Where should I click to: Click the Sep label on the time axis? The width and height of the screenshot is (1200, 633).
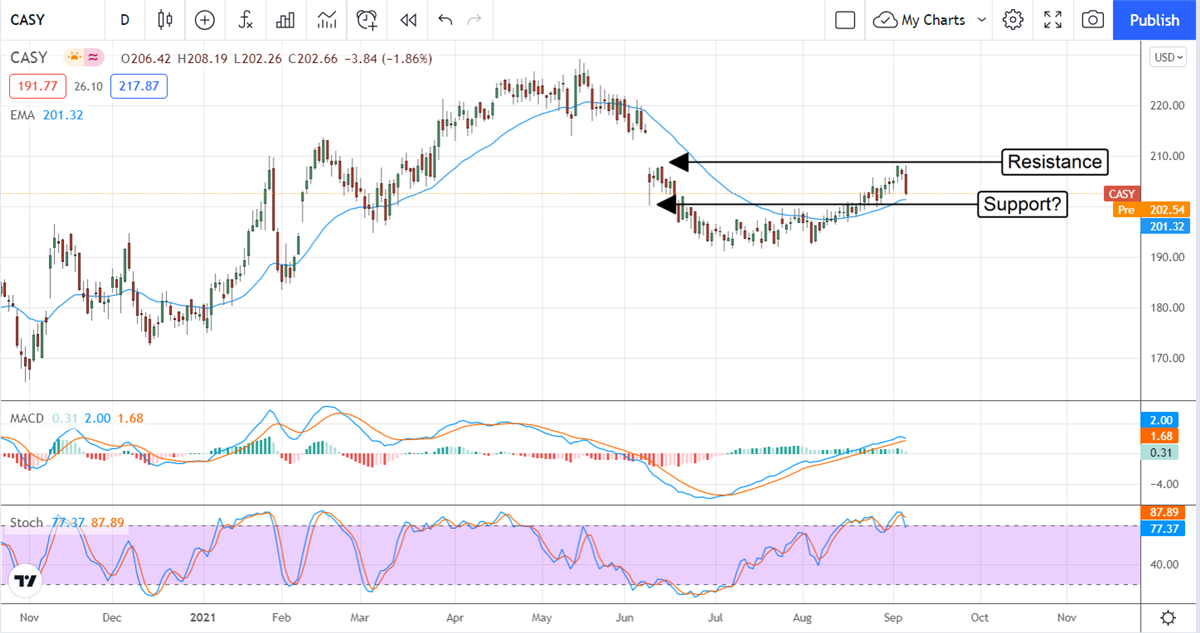[x=892, y=619]
